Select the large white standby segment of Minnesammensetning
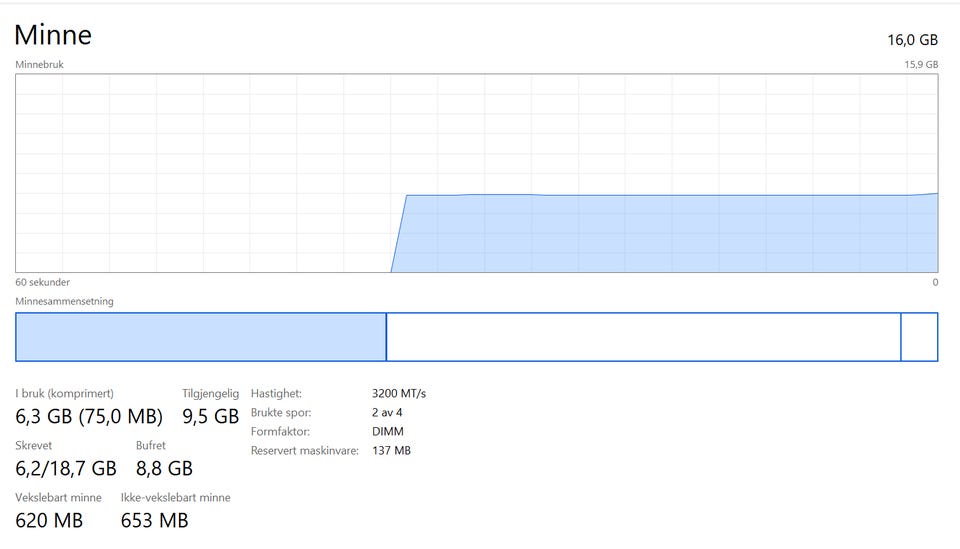The height and width of the screenshot is (549, 960). [x=643, y=337]
